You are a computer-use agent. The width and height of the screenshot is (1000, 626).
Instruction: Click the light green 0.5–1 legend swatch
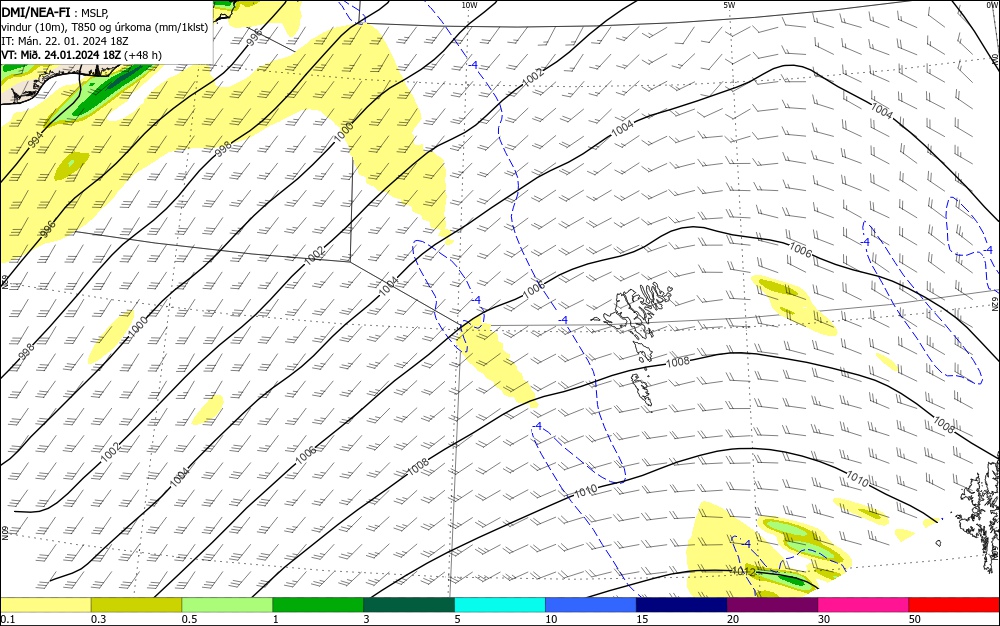tap(227, 605)
